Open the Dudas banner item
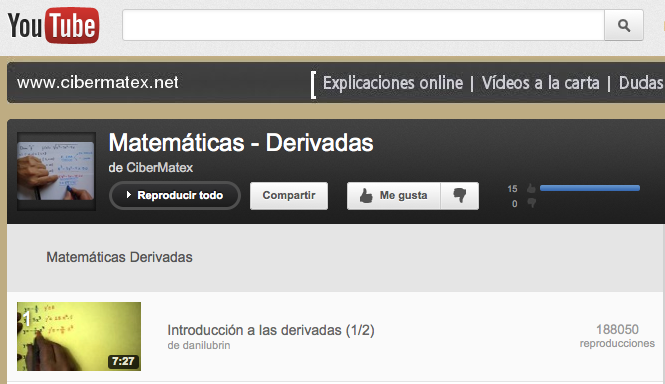665x384 pixels. (x=641, y=83)
